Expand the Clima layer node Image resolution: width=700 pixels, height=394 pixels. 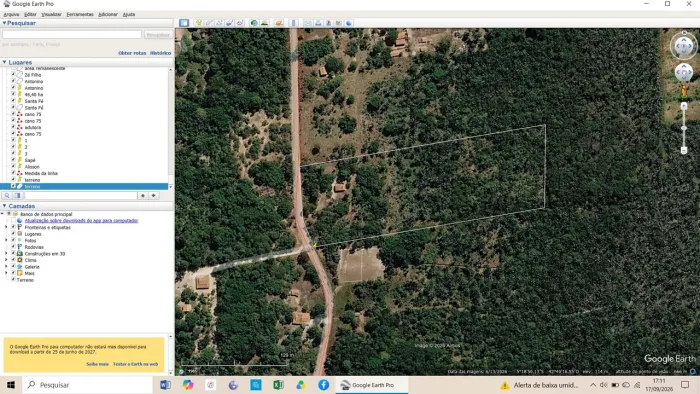6,260
